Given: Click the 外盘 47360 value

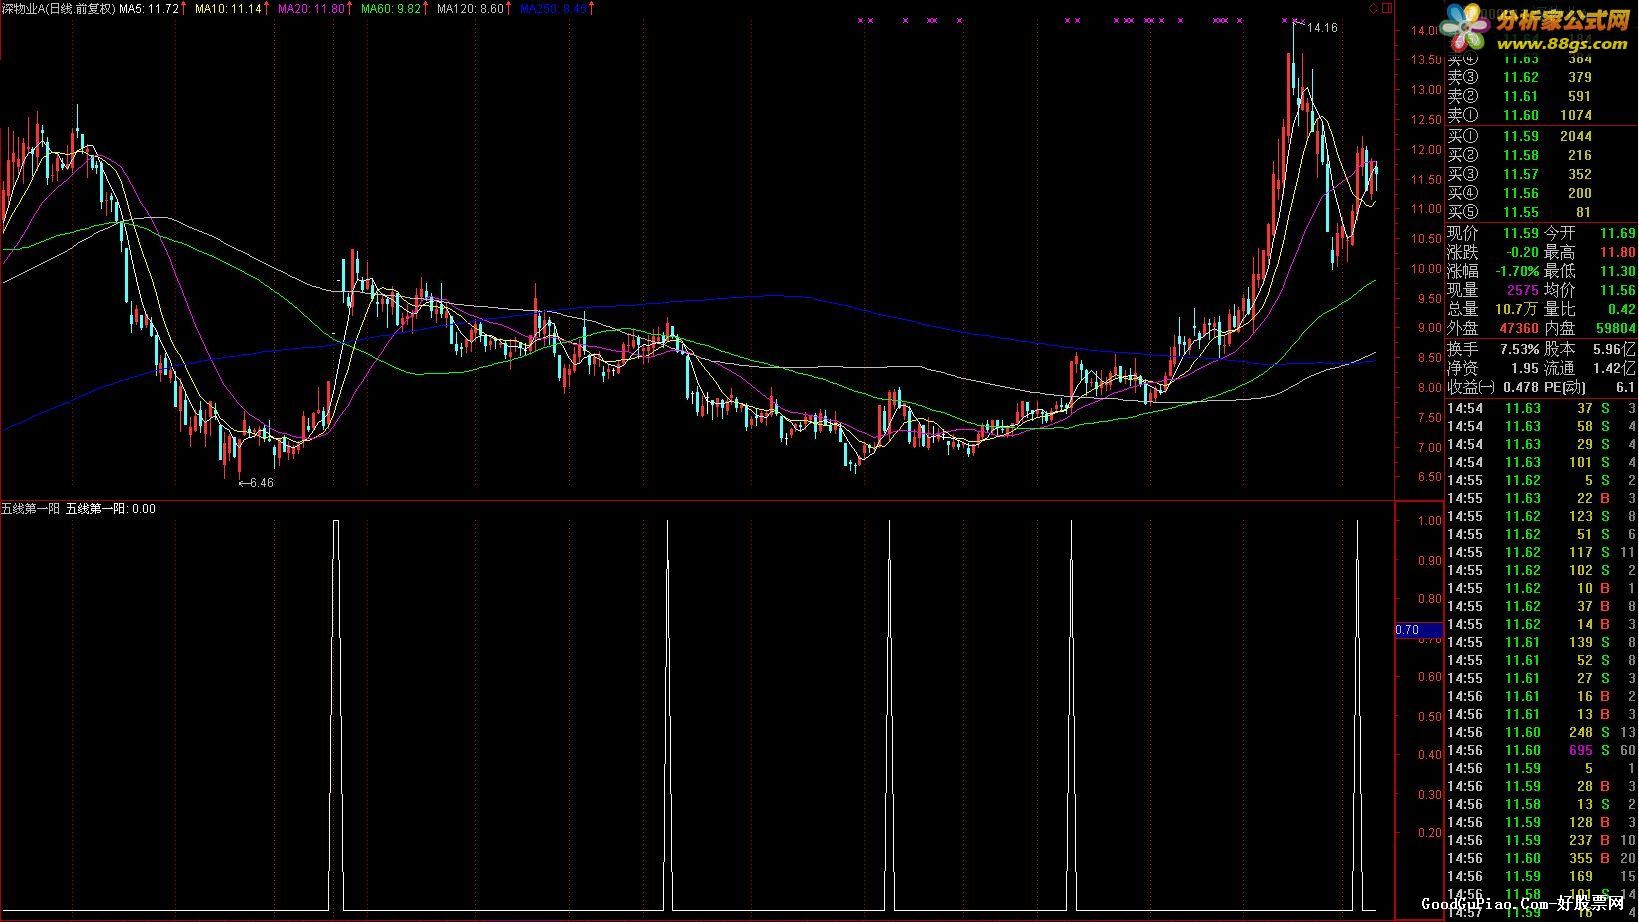Looking at the screenshot, I should (1518, 328).
